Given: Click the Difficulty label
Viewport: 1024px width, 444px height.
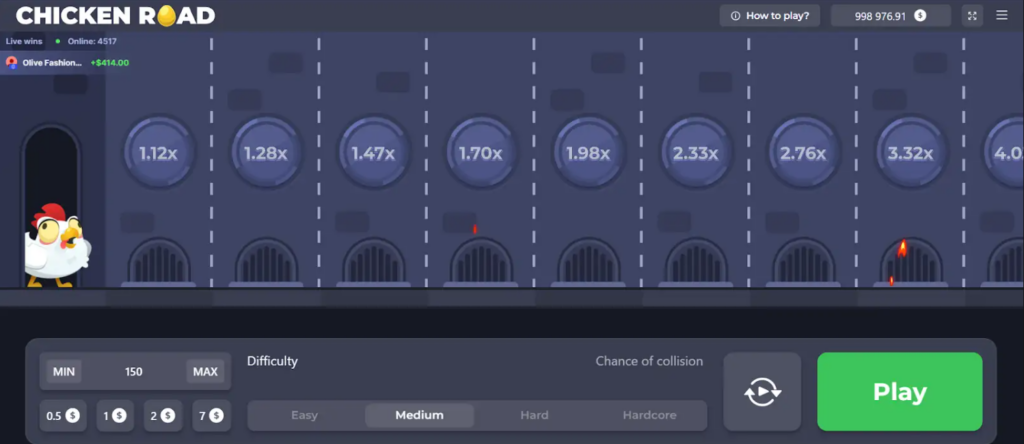Looking at the screenshot, I should point(272,361).
